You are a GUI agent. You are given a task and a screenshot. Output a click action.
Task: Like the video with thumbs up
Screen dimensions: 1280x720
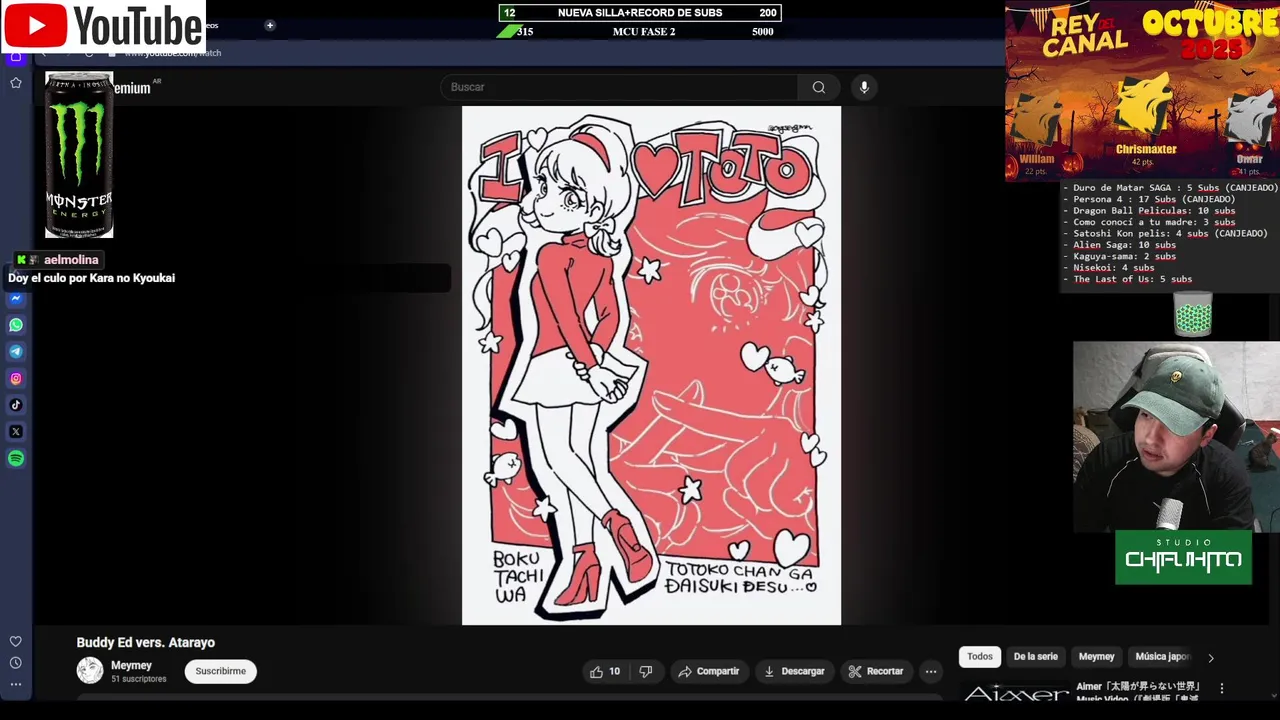click(x=605, y=672)
